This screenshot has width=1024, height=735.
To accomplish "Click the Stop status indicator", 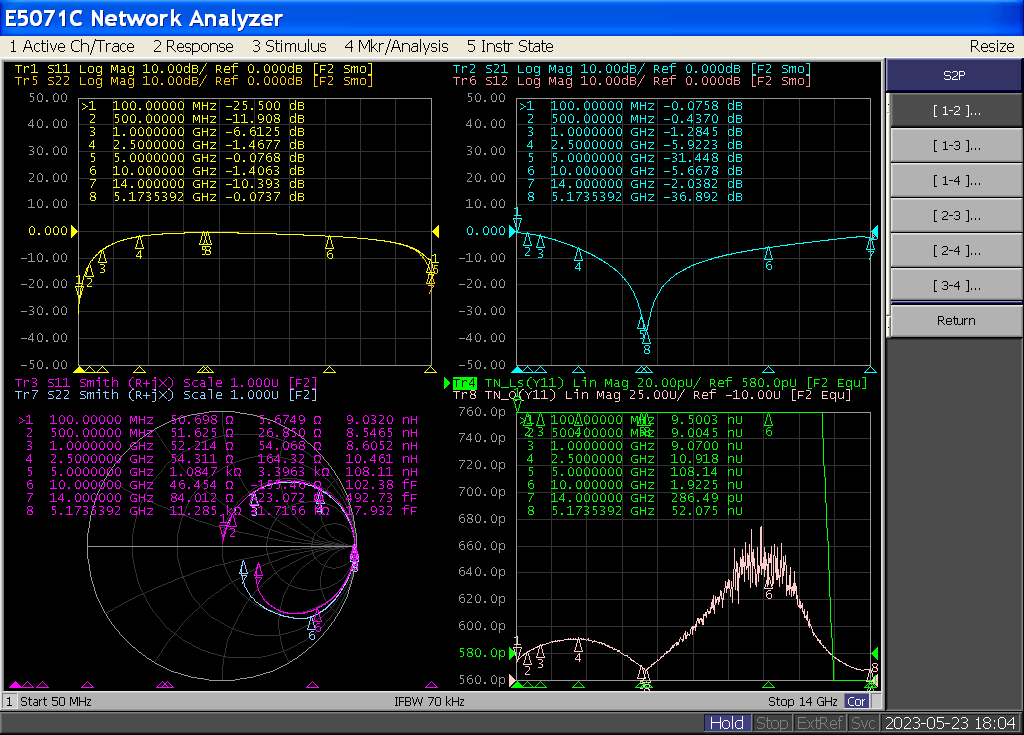I will [x=771, y=723].
